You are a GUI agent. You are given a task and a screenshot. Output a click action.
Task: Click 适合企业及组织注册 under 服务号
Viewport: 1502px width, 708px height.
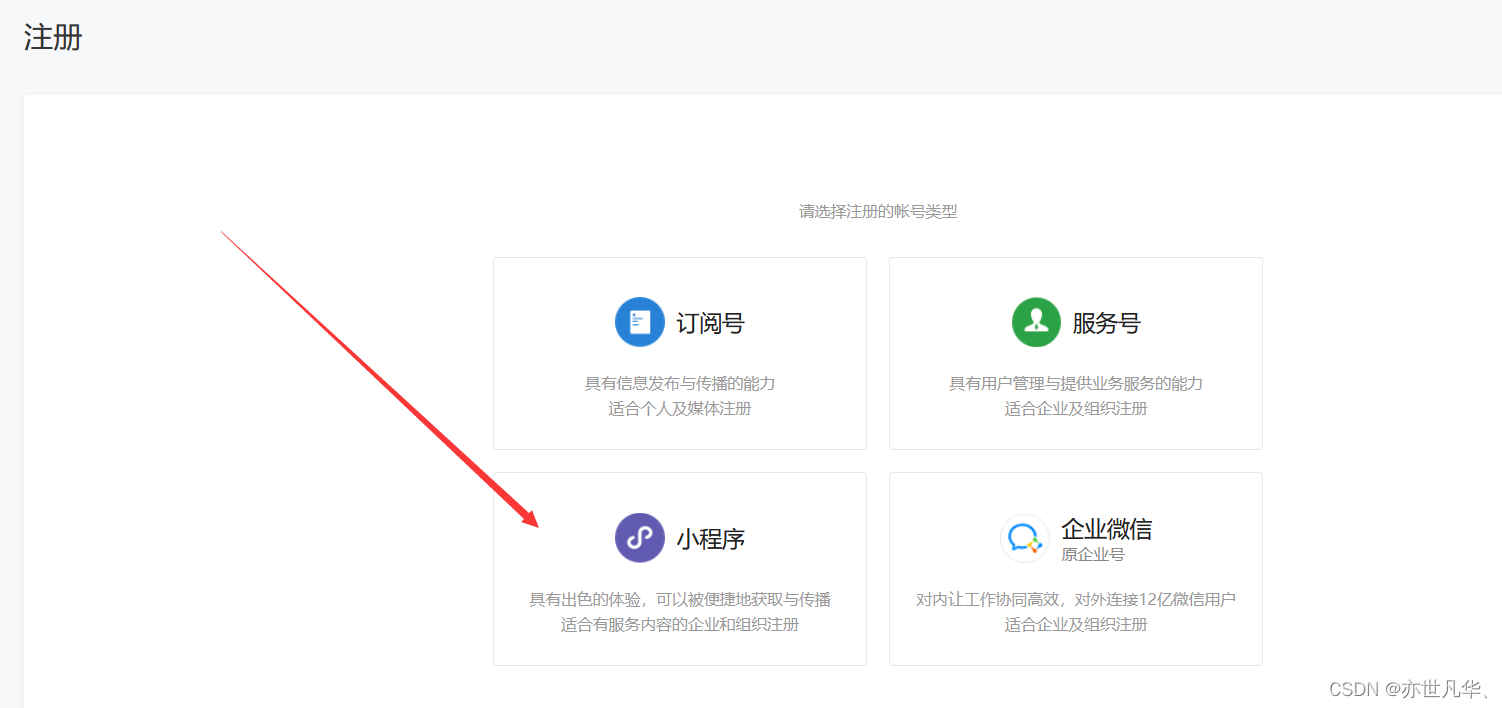(x=1076, y=408)
